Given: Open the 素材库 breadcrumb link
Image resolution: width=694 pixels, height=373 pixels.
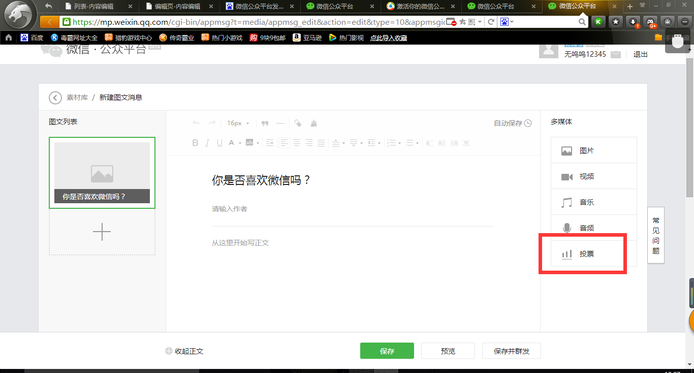Looking at the screenshot, I should click(77, 97).
